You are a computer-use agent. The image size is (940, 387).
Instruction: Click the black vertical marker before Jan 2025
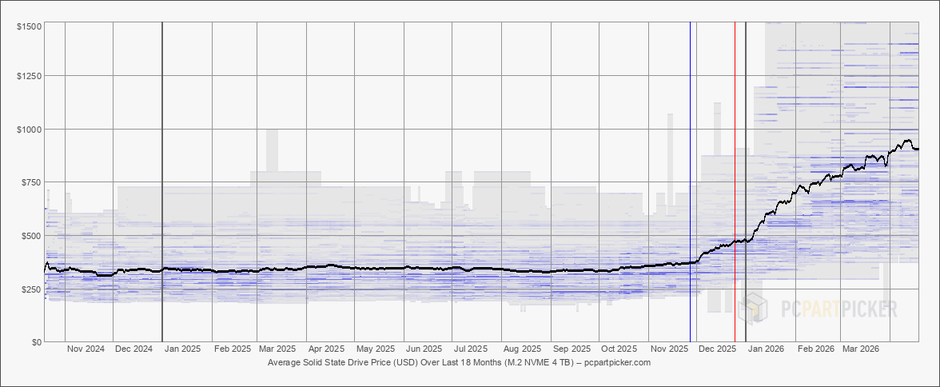[162, 182]
